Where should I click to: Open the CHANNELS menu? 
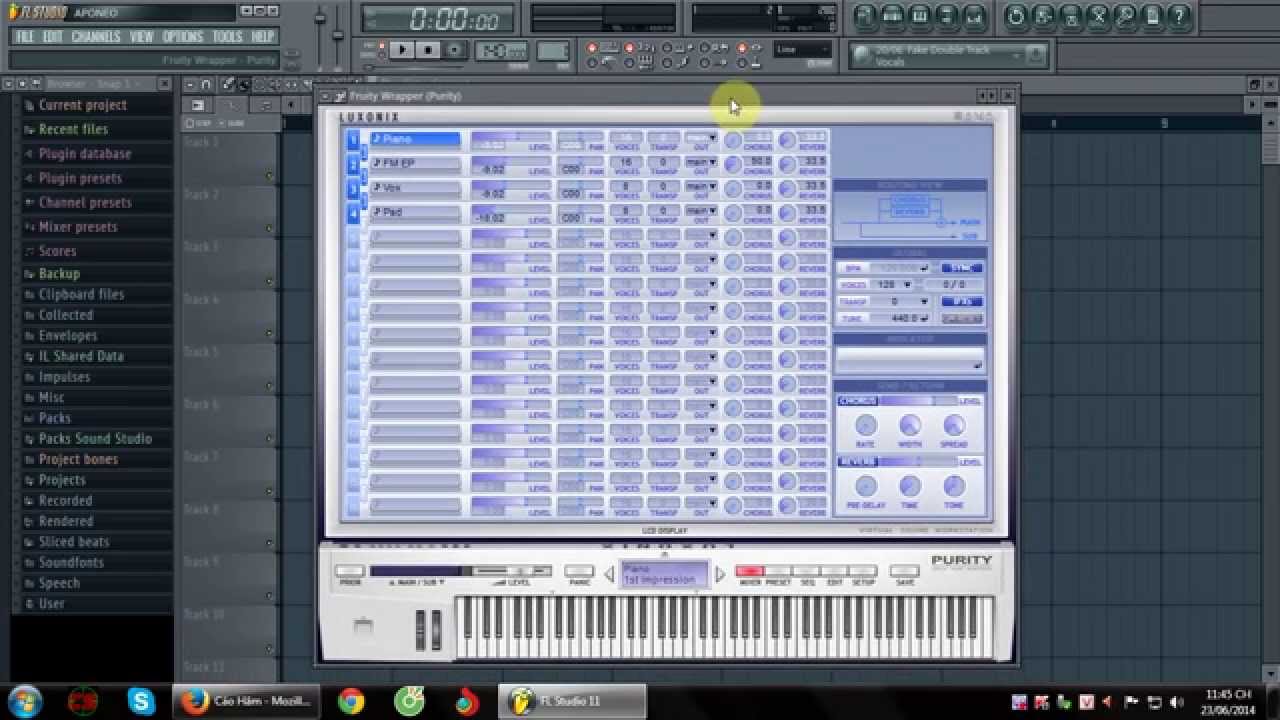[x=96, y=37]
